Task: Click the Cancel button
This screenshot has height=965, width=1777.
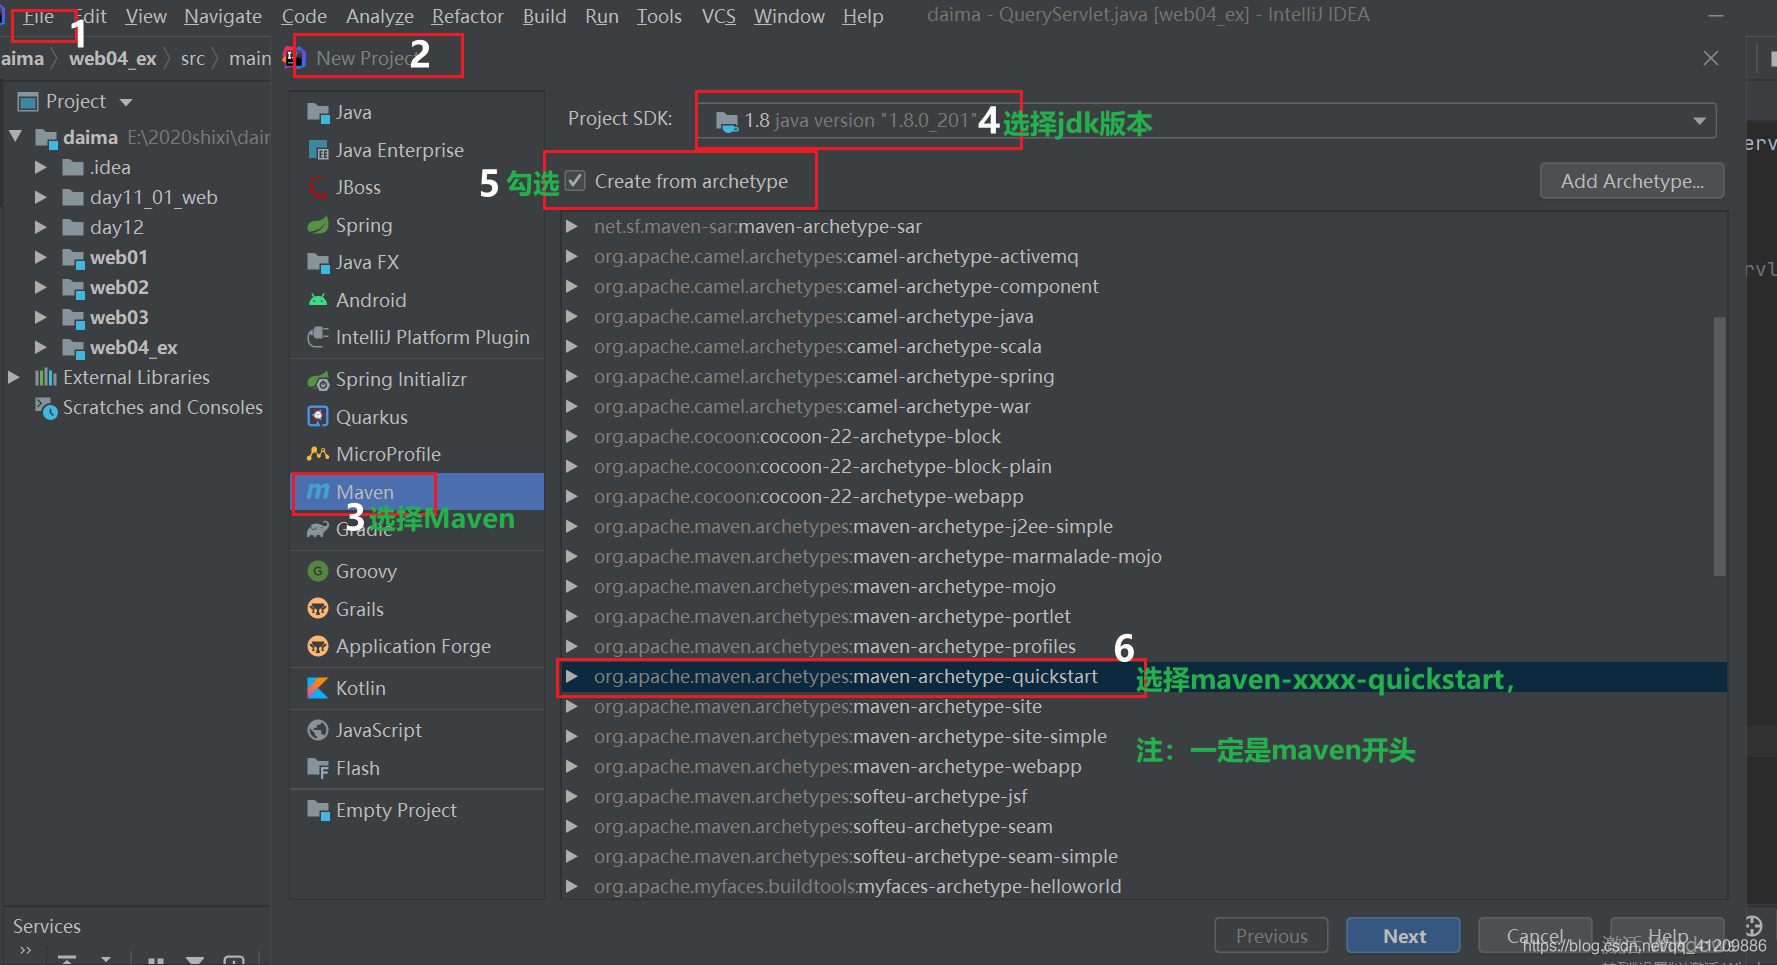Action: point(1535,936)
